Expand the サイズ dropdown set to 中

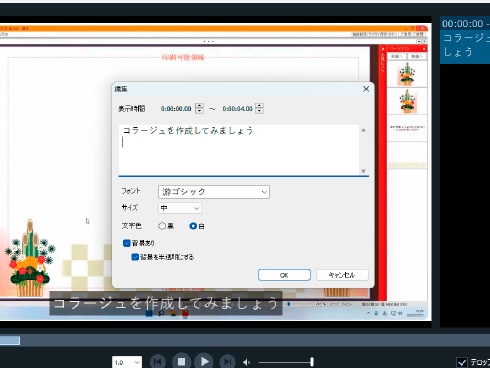coord(180,208)
